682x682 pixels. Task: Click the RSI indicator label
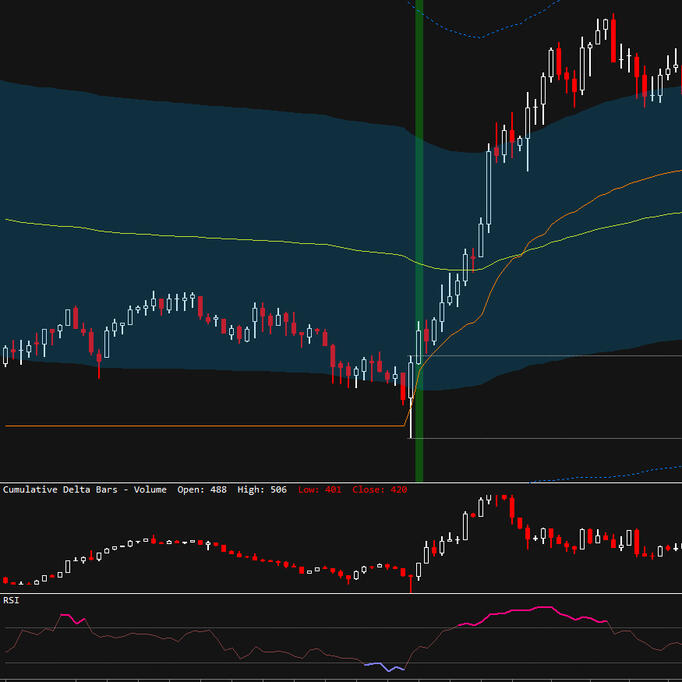pyautogui.click(x=11, y=600)
